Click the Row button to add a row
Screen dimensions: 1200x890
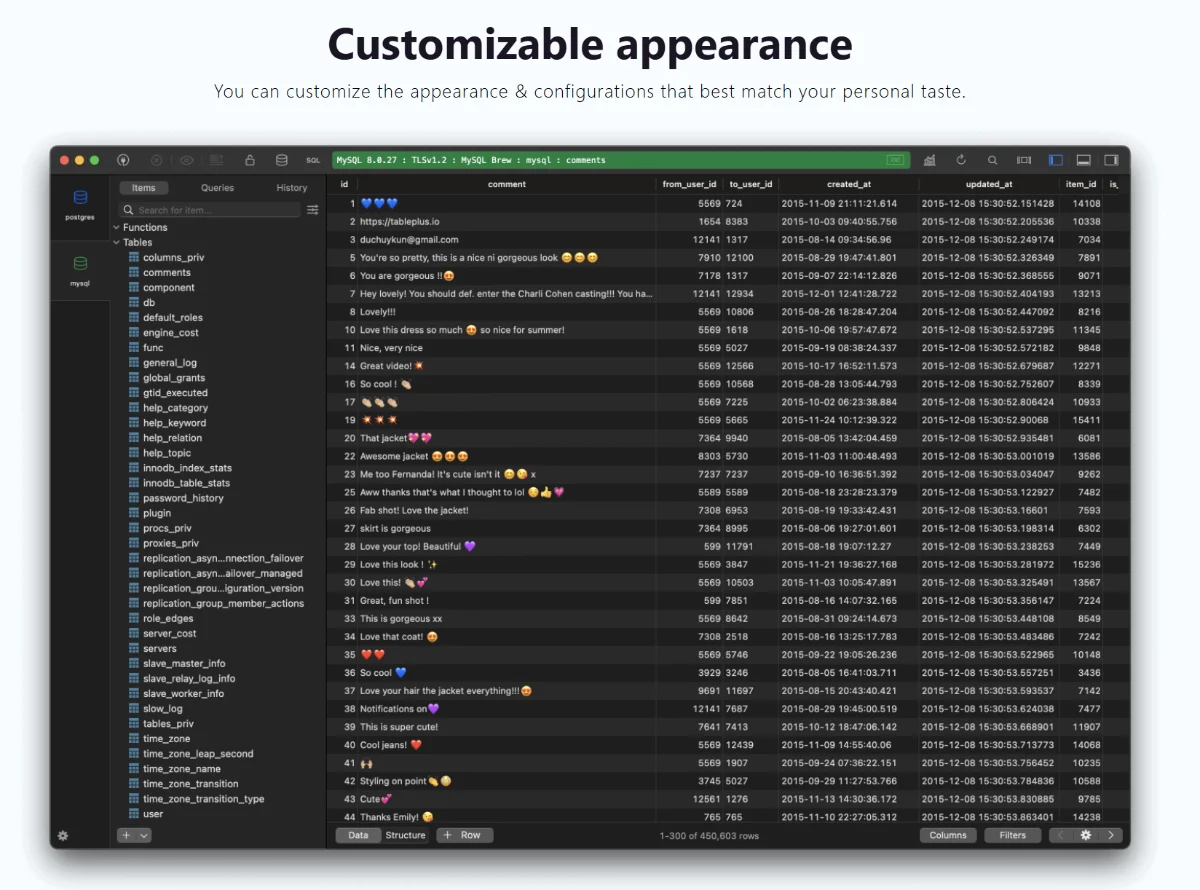(x=465, y=835)
